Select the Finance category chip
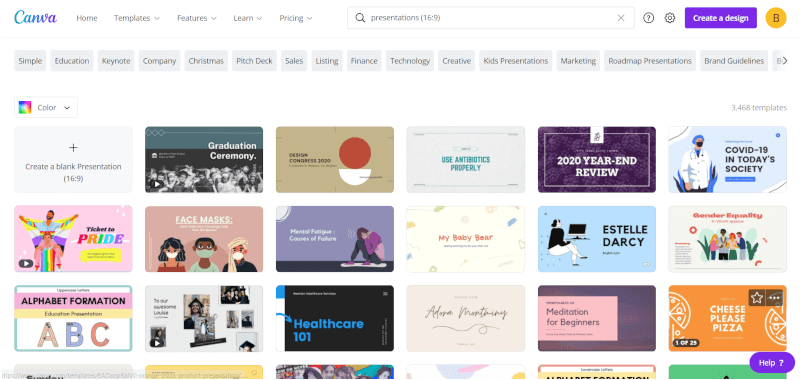This screenshot has height=380, width=800. click(364, 61)
